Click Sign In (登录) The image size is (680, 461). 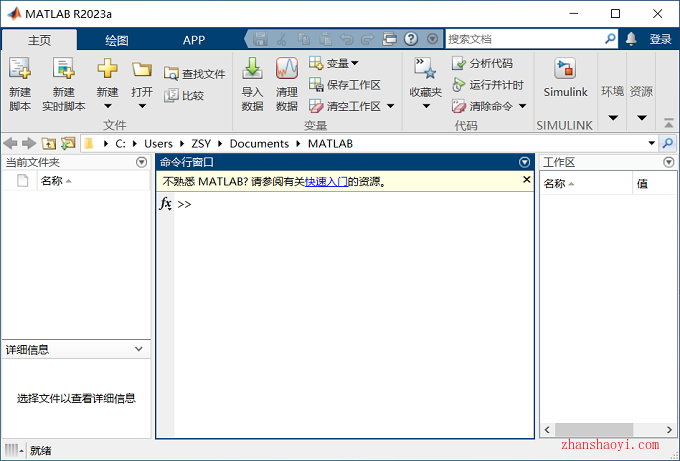click(660, 39)
